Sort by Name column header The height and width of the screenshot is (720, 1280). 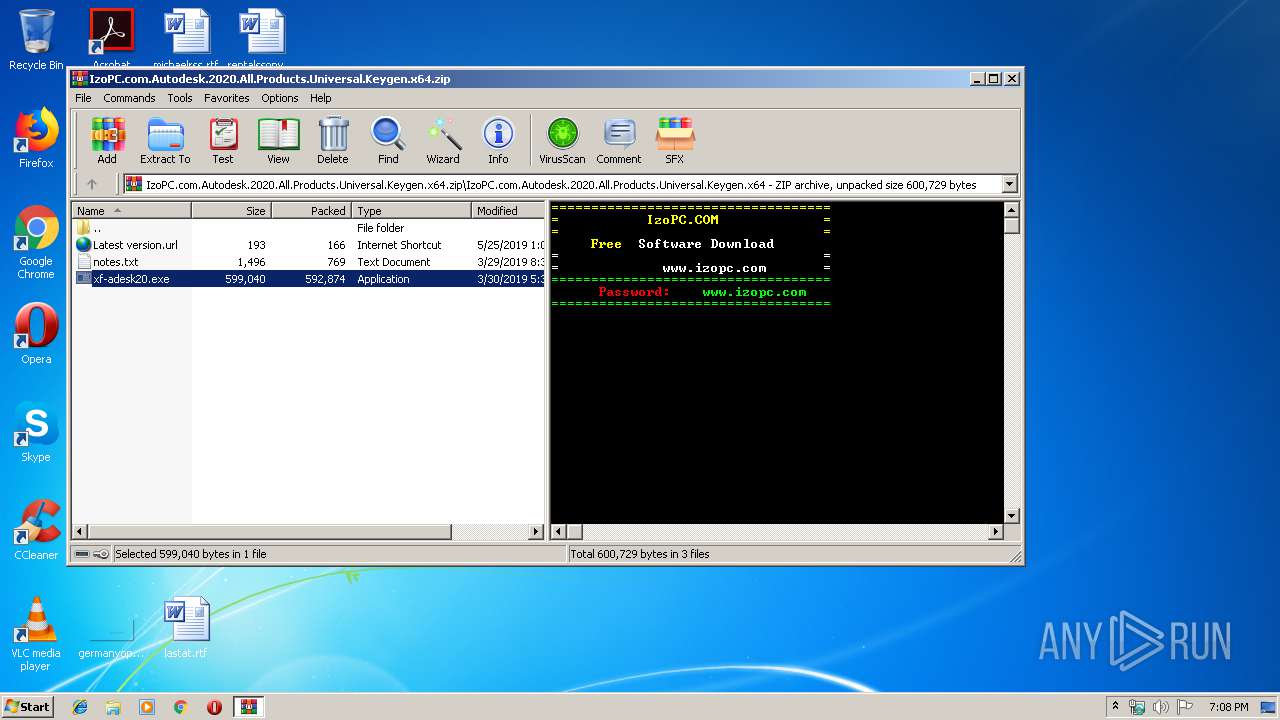pos(131,210)
